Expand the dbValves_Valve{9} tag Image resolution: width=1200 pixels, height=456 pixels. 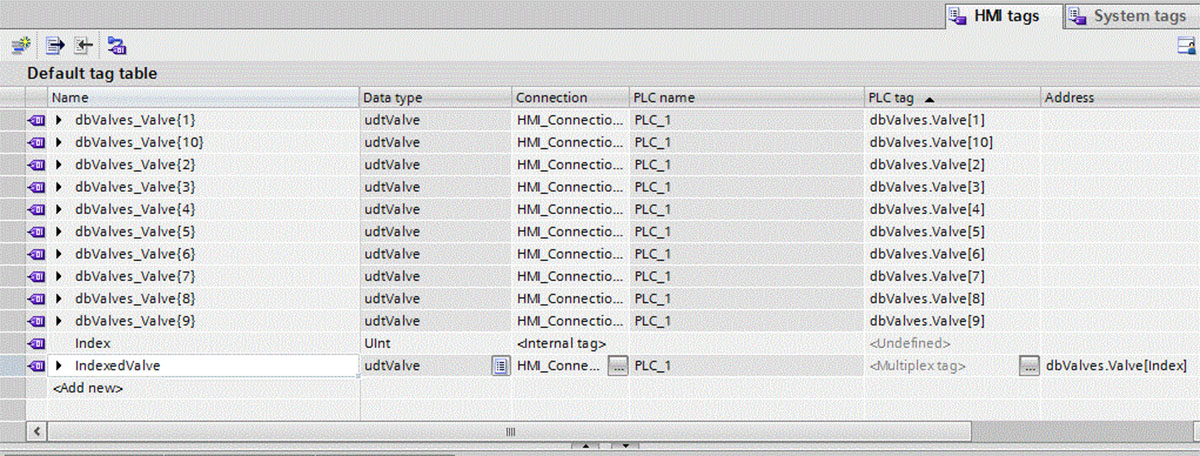tap(59, 321)
